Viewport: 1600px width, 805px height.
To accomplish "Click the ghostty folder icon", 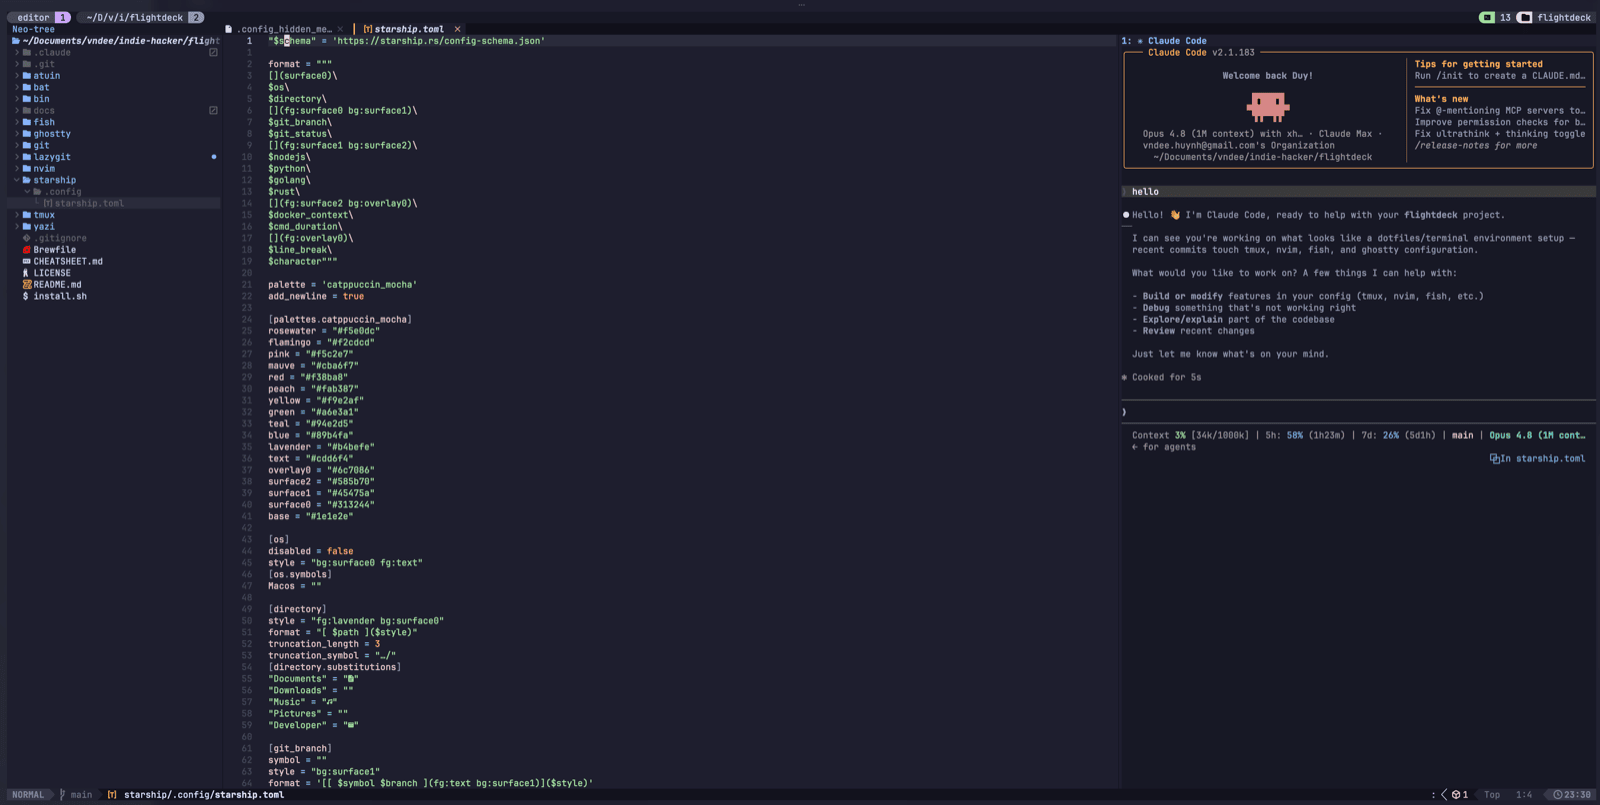I will coord(27,134).
